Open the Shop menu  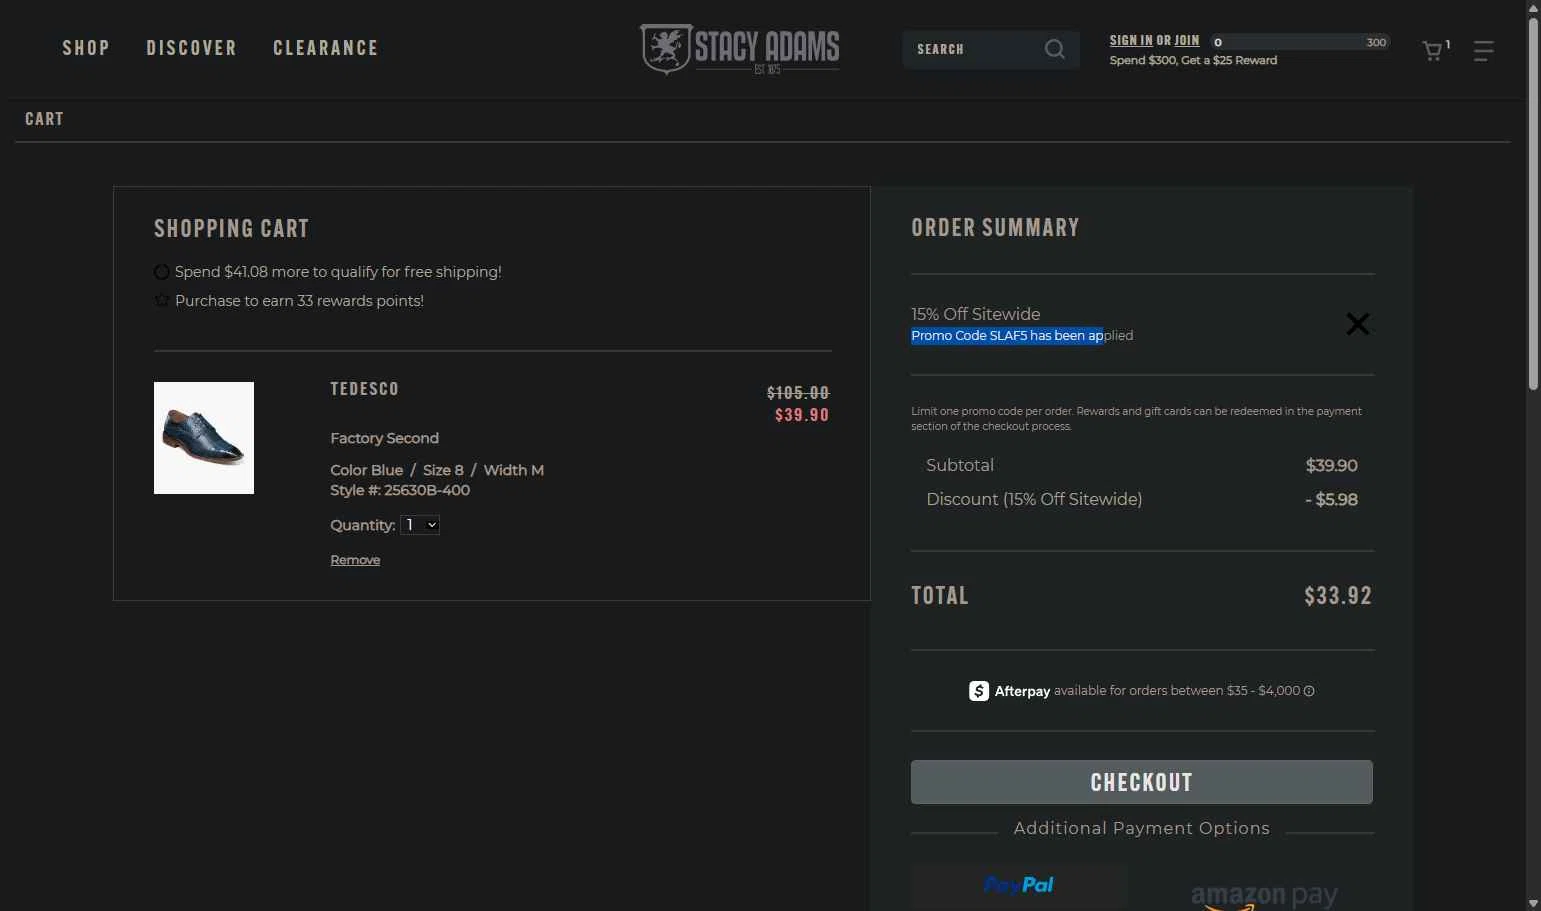(x=86, y=48)
